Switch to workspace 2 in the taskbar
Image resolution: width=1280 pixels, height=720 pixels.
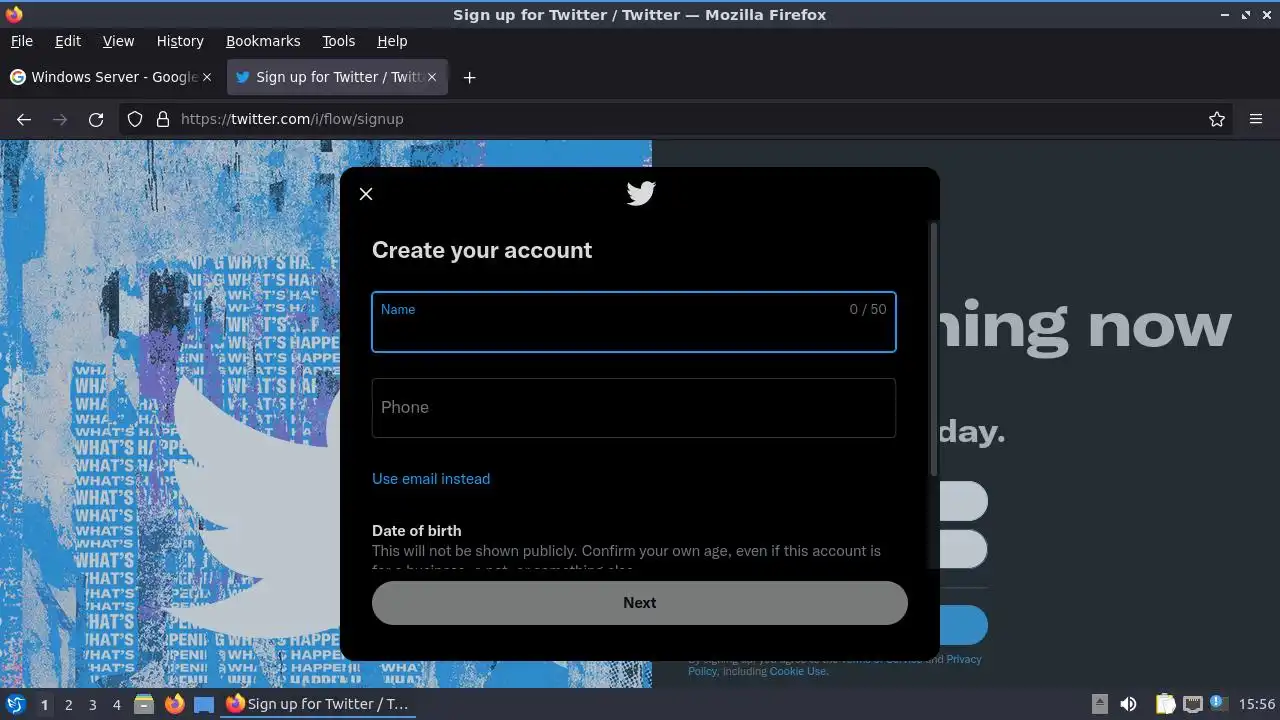coord(68,704)
